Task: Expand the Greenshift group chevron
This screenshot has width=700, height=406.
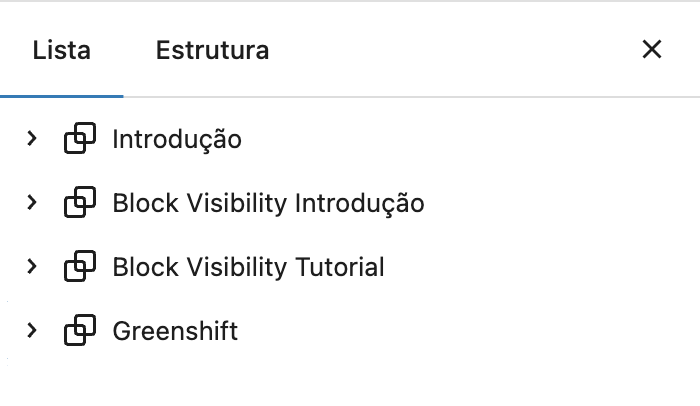Action: click(x=31, y=330)
